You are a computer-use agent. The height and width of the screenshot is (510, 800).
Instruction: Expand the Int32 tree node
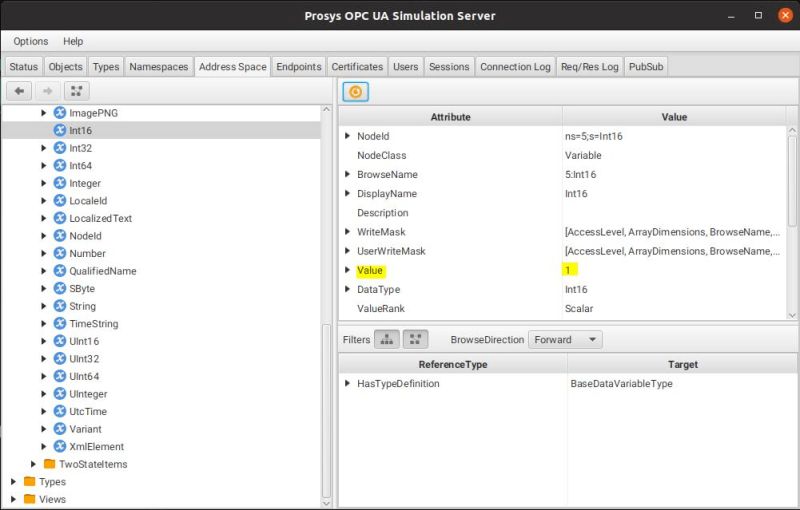pyautogui.click(x=44, y=148)
